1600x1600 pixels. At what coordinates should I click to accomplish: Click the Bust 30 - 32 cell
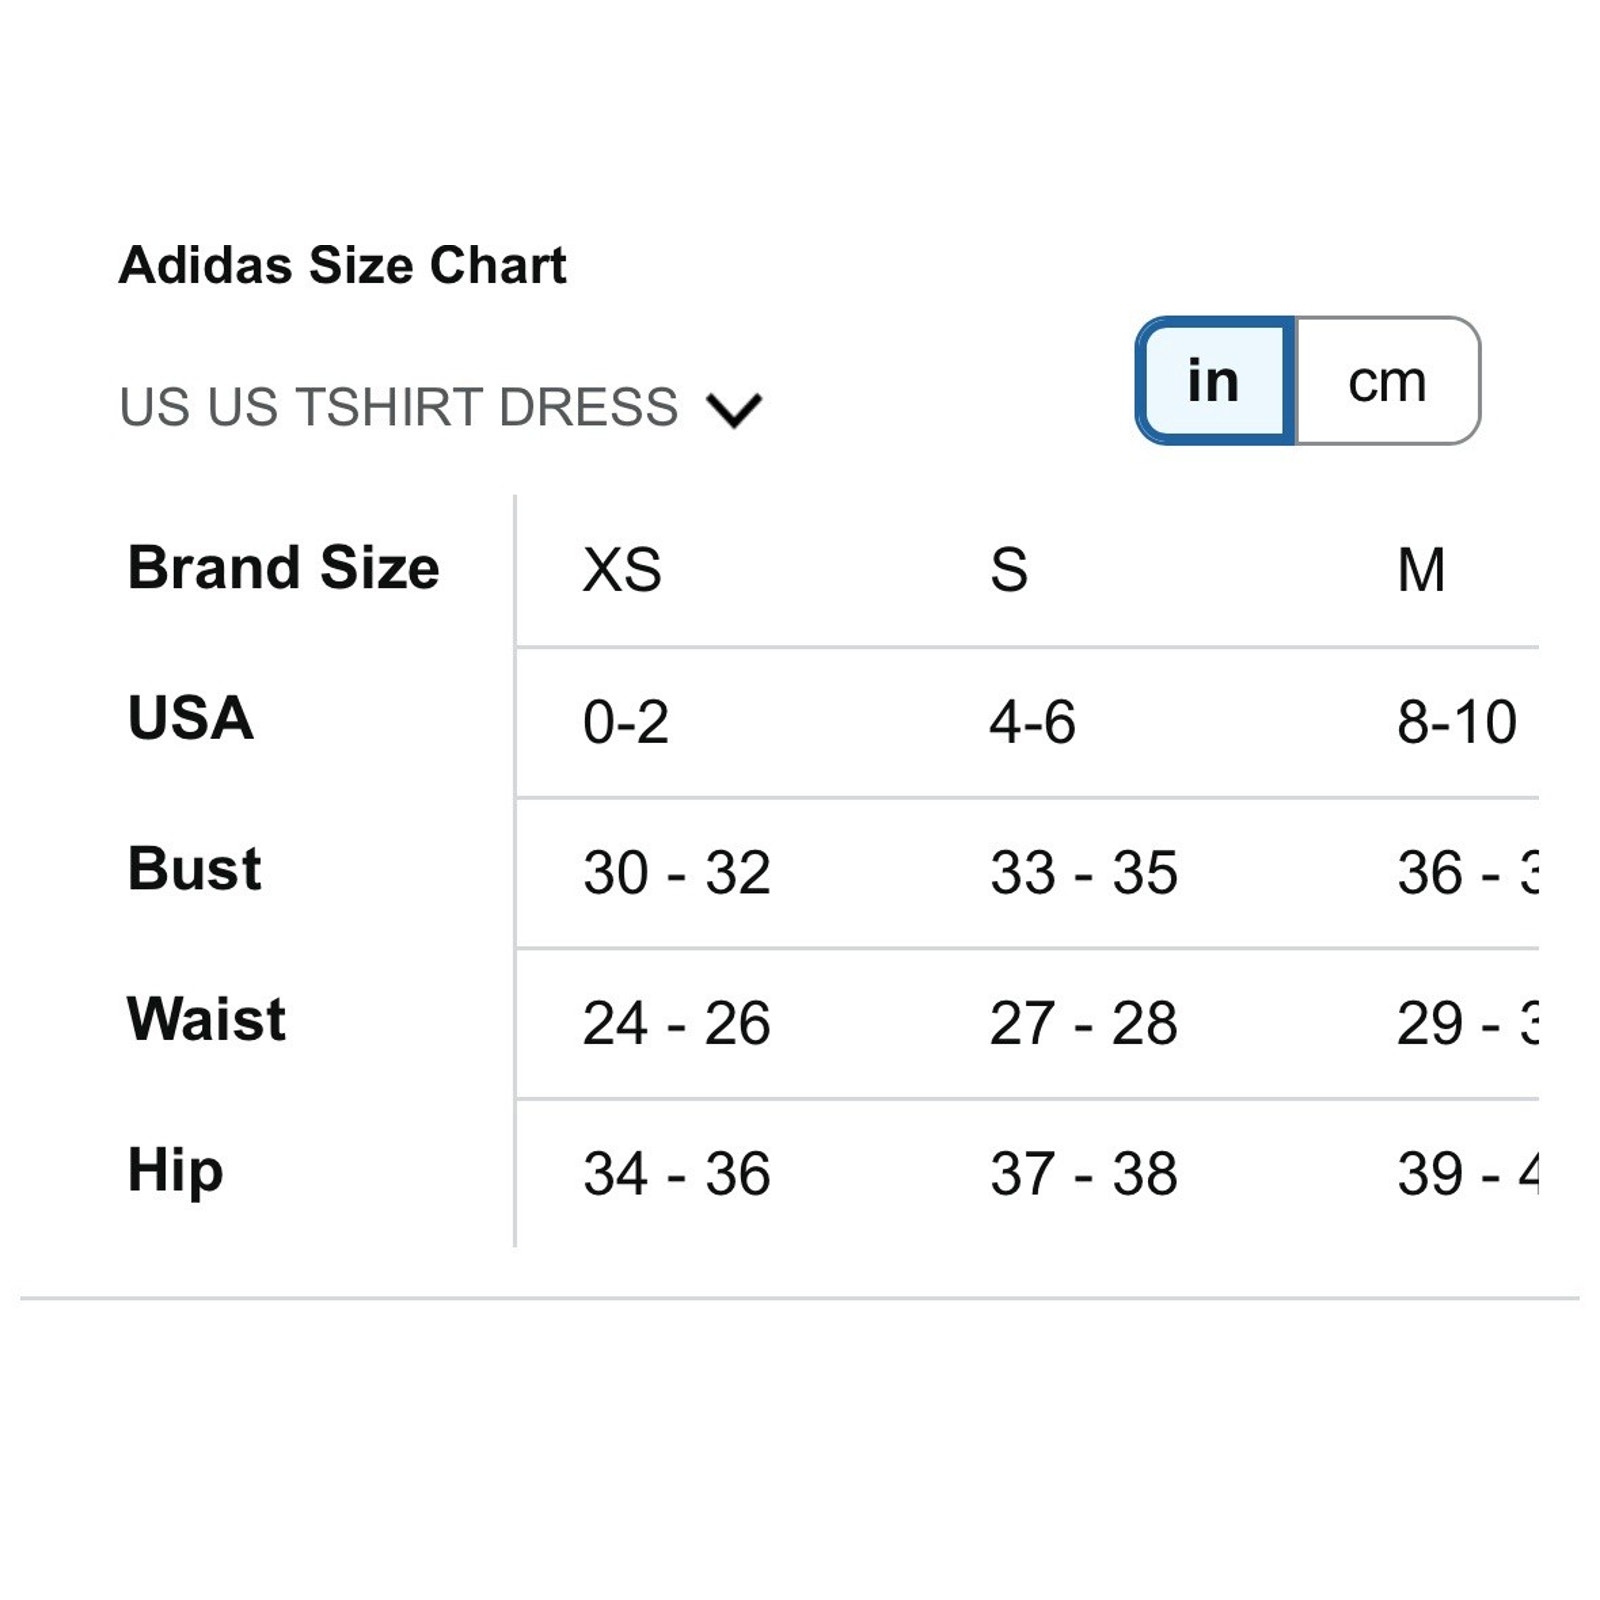pyautogui.click(x=677, y=872)
